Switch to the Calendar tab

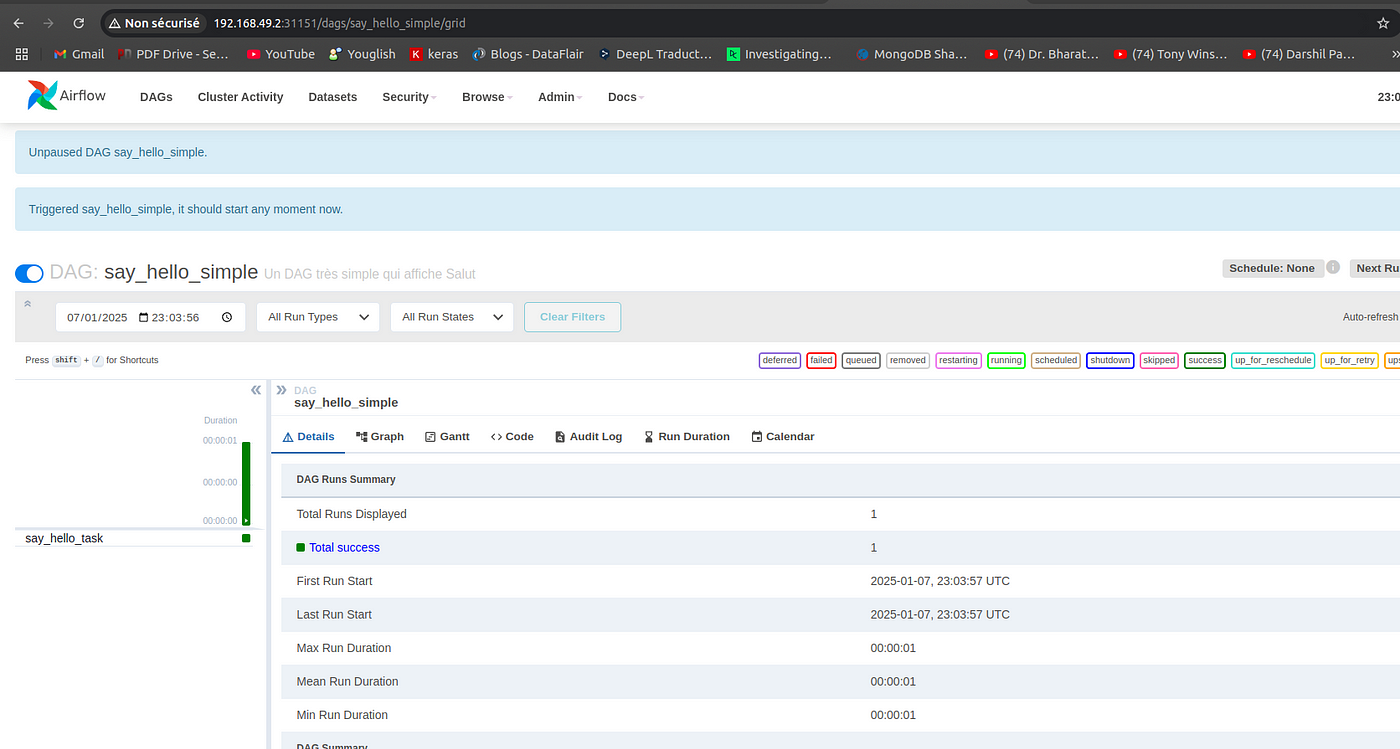pyautogui.click(x=783, y=437)
